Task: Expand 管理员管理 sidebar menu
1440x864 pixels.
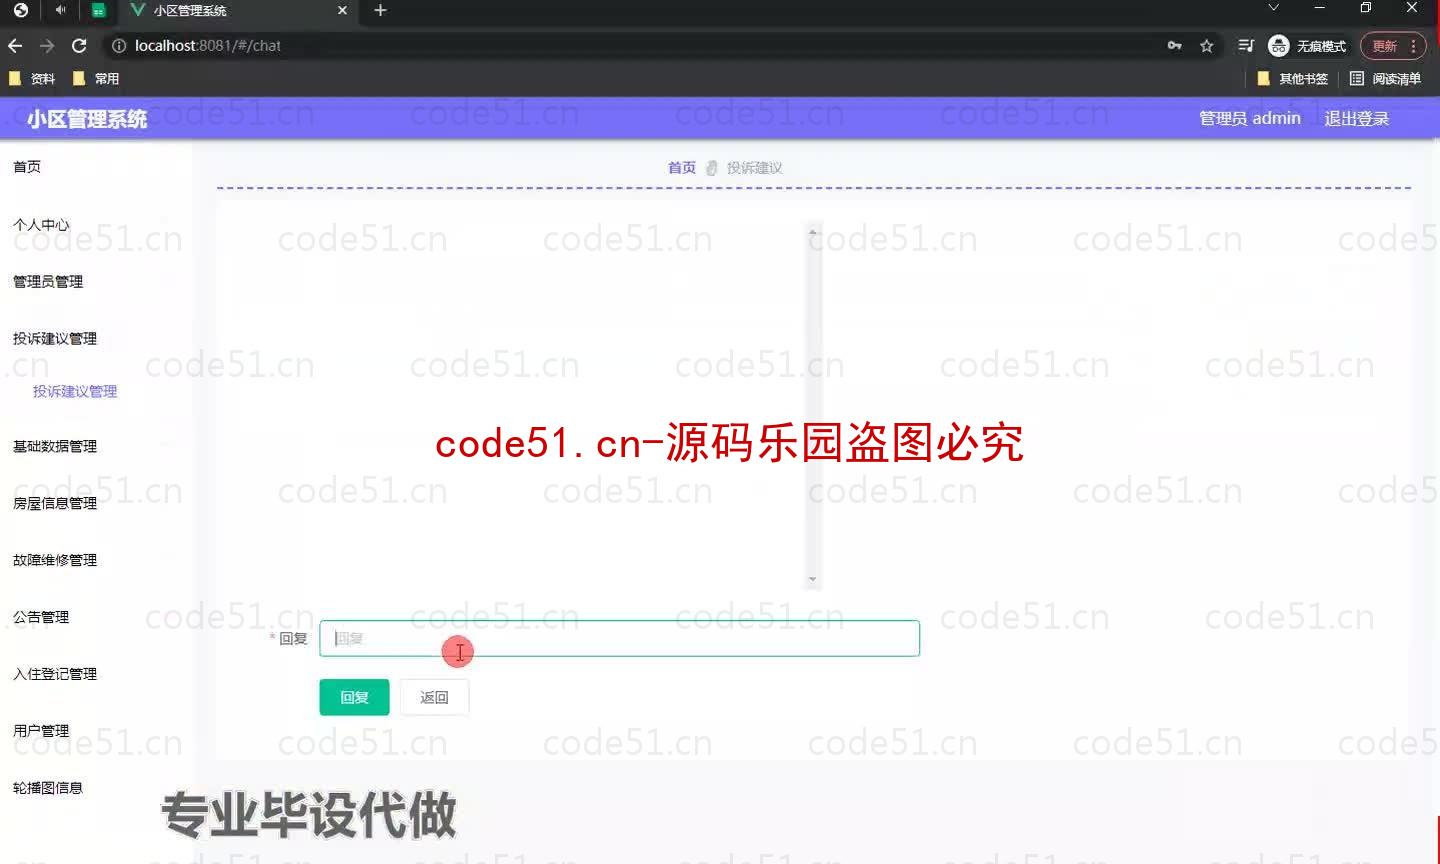Action: tap(48, 282)
